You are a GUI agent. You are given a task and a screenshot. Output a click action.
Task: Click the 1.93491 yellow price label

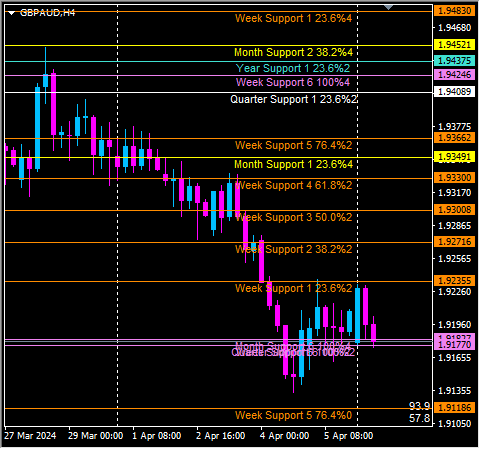tap(454, 157)
